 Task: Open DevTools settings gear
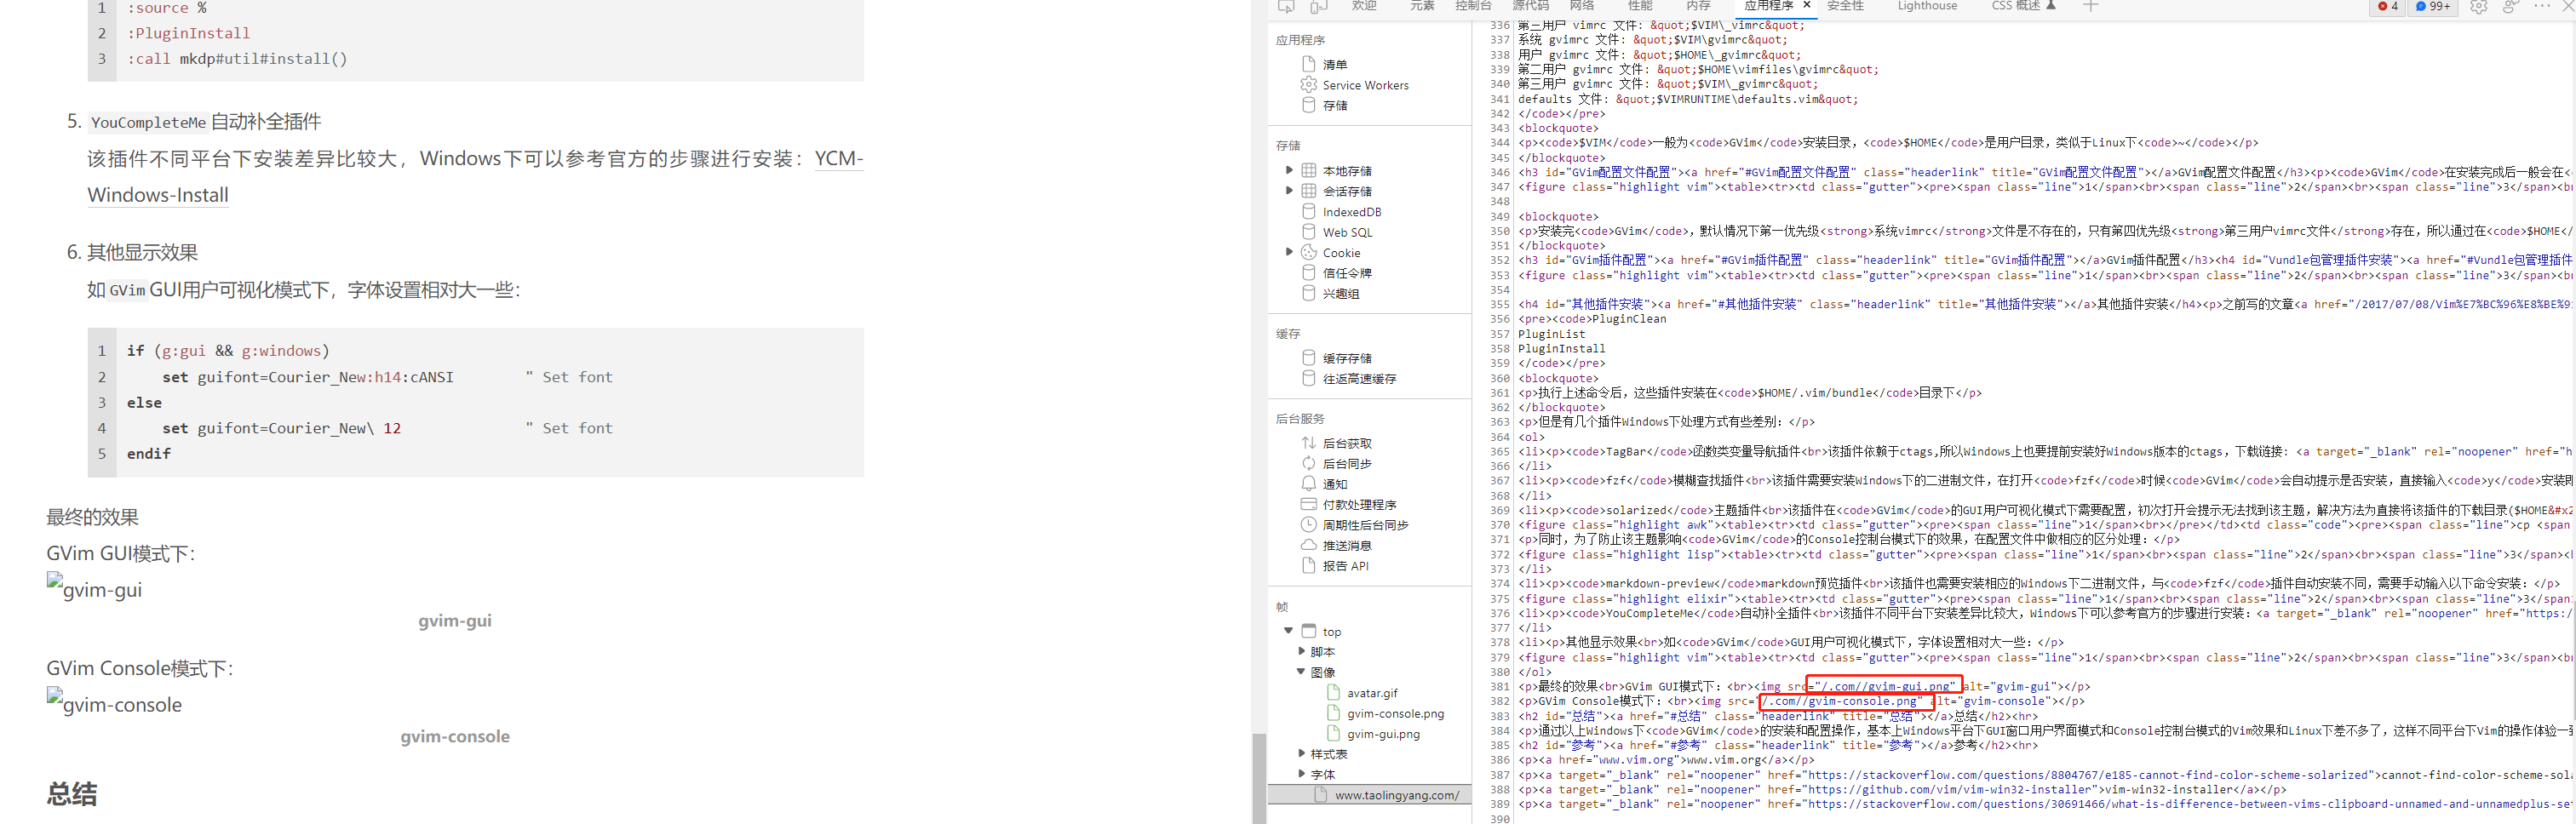click(2479, 7)
